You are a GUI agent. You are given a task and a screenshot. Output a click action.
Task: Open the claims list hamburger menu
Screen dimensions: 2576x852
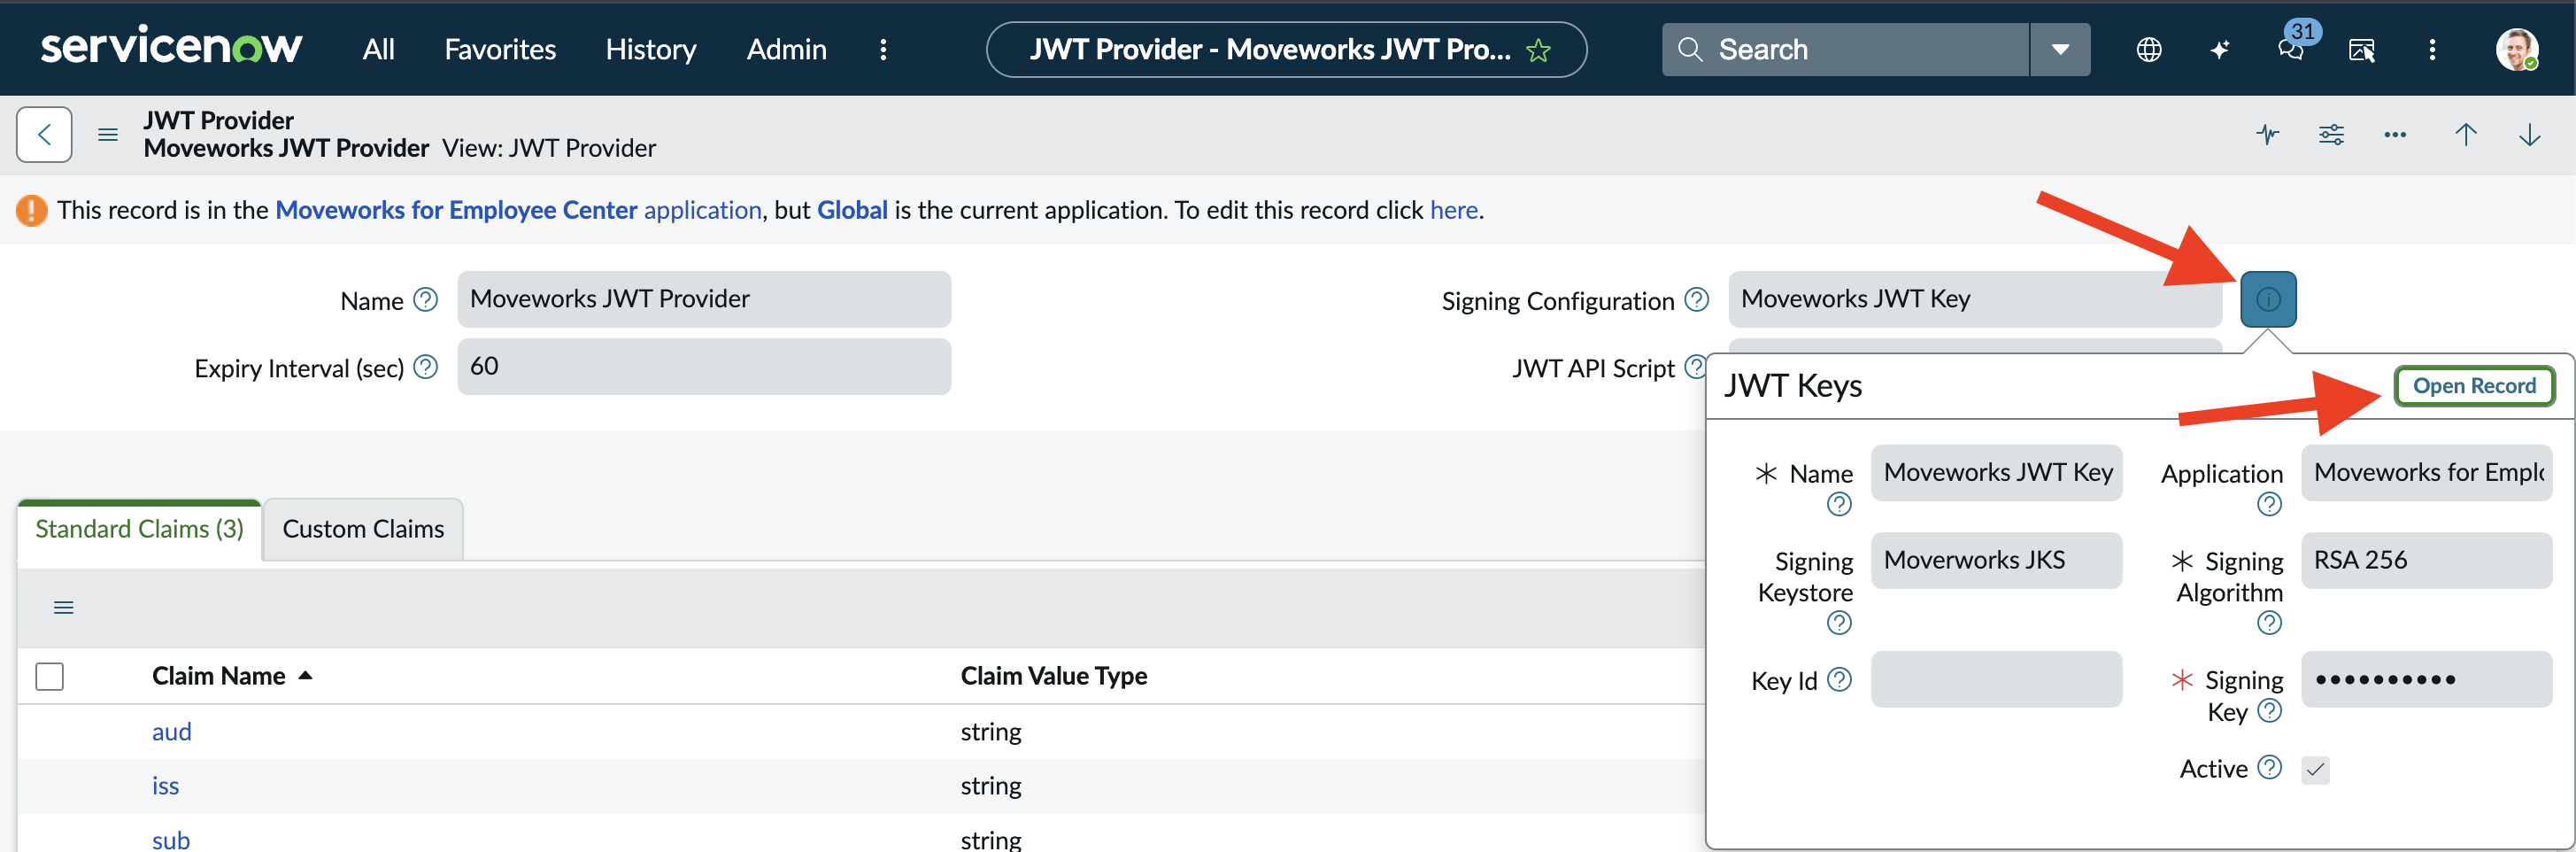(x=64, y=607)
